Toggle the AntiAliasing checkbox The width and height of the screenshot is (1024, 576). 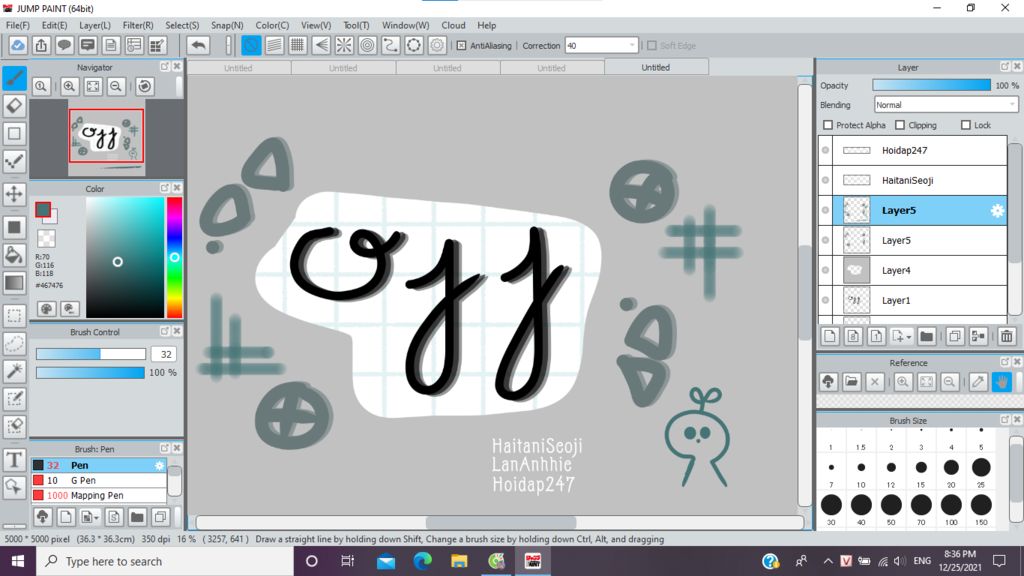[x=462, y=46]
